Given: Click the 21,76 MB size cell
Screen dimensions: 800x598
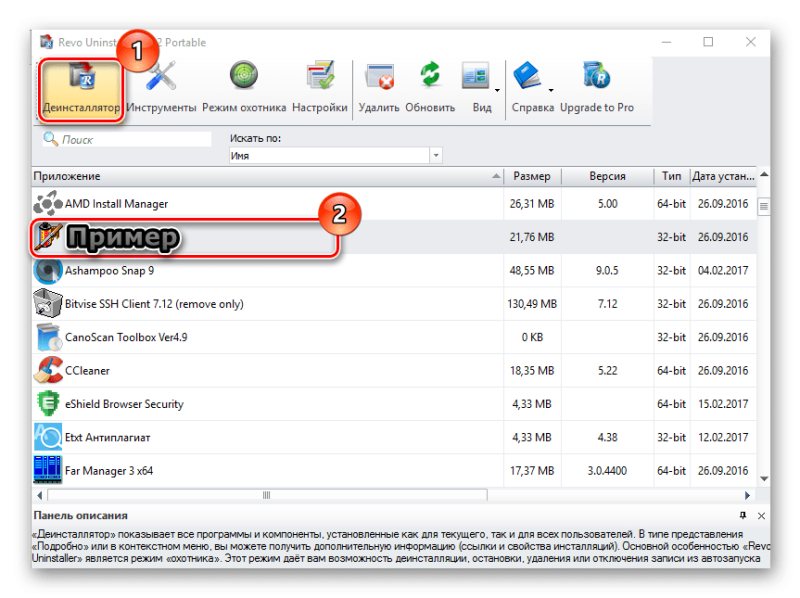Looking at the screenshot, I should coord(532,237).
